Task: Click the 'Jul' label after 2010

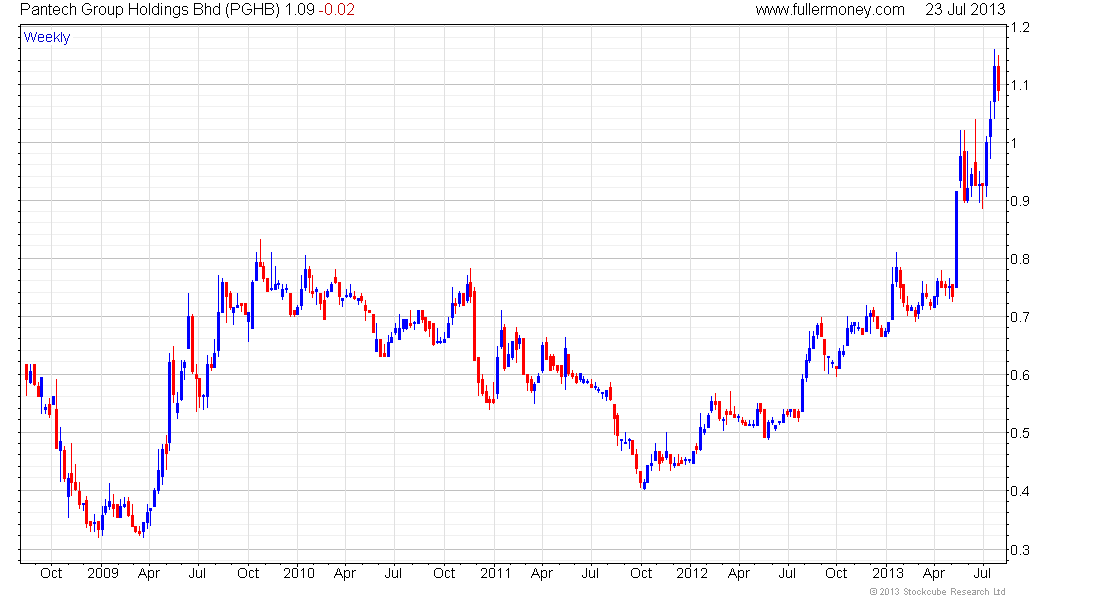Action: coord(393,573)
